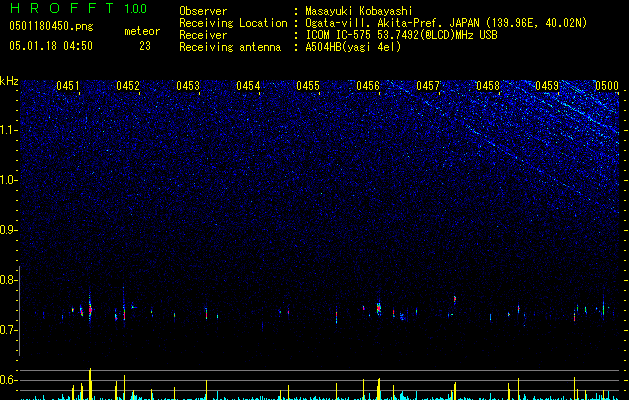Image resolution: width=629 pixels, height=400 pixels.
Task: Click the 1.1 kHz frequency axis label
Action: click(x=9, y=130)
